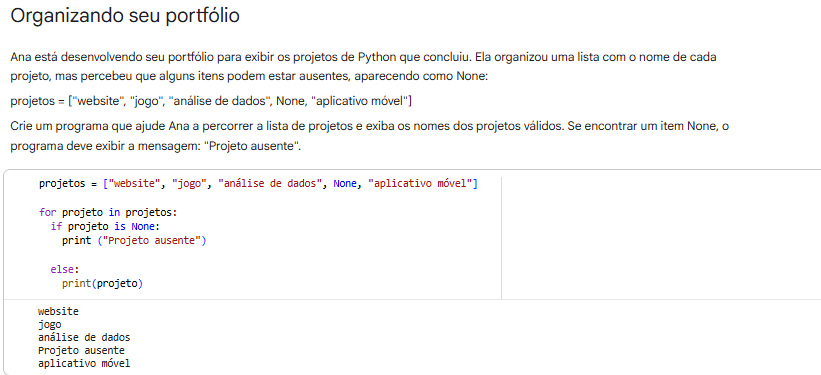Click code line "print(projeto)"
The image size is (821, 375).
102,283
